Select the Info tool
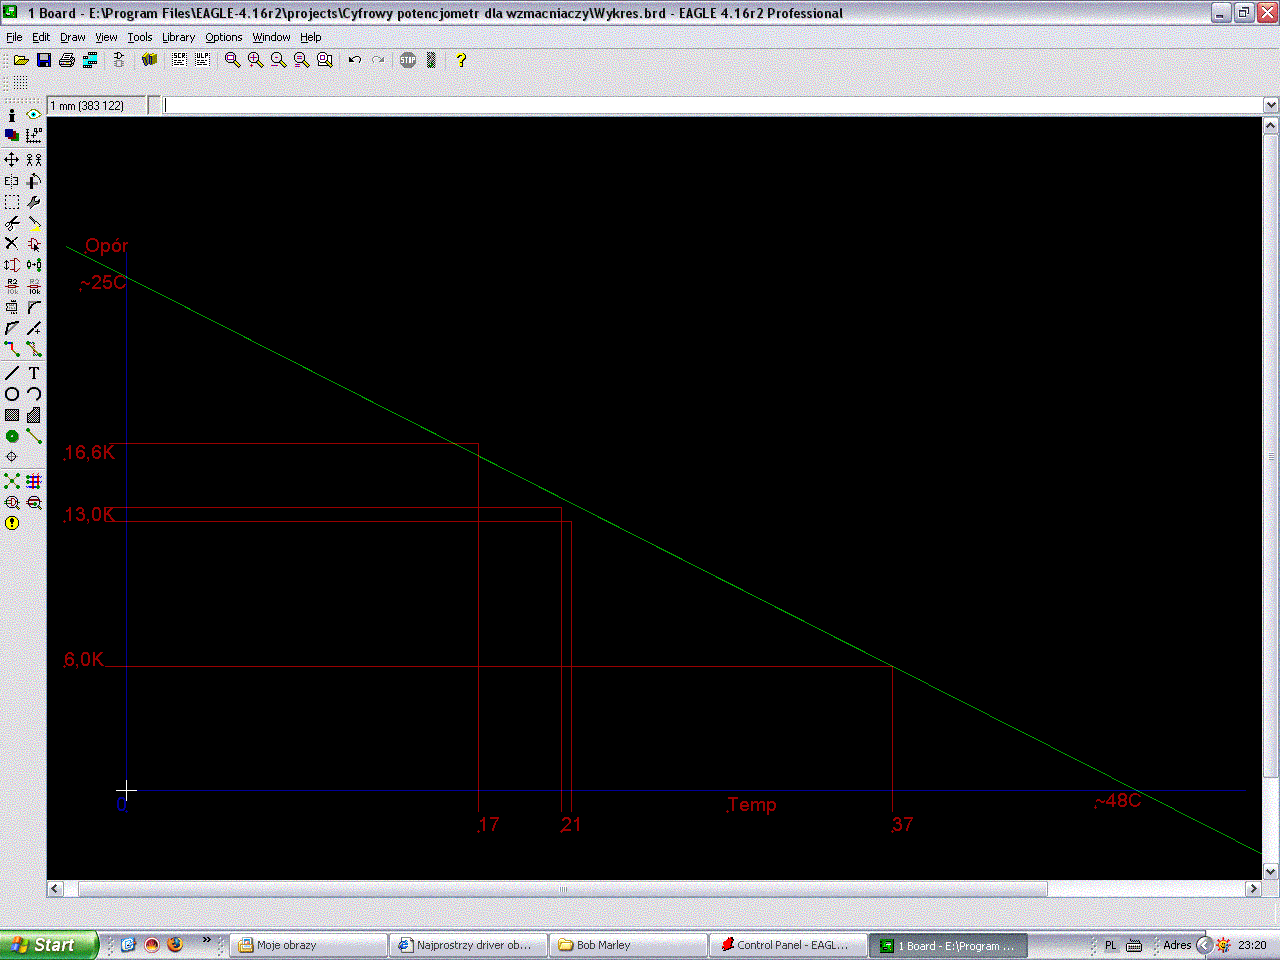 pos(12,115)
